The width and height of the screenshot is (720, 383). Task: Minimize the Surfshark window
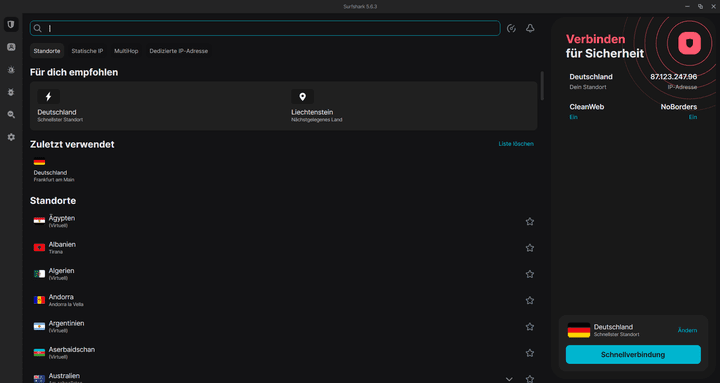coord(687,6)
